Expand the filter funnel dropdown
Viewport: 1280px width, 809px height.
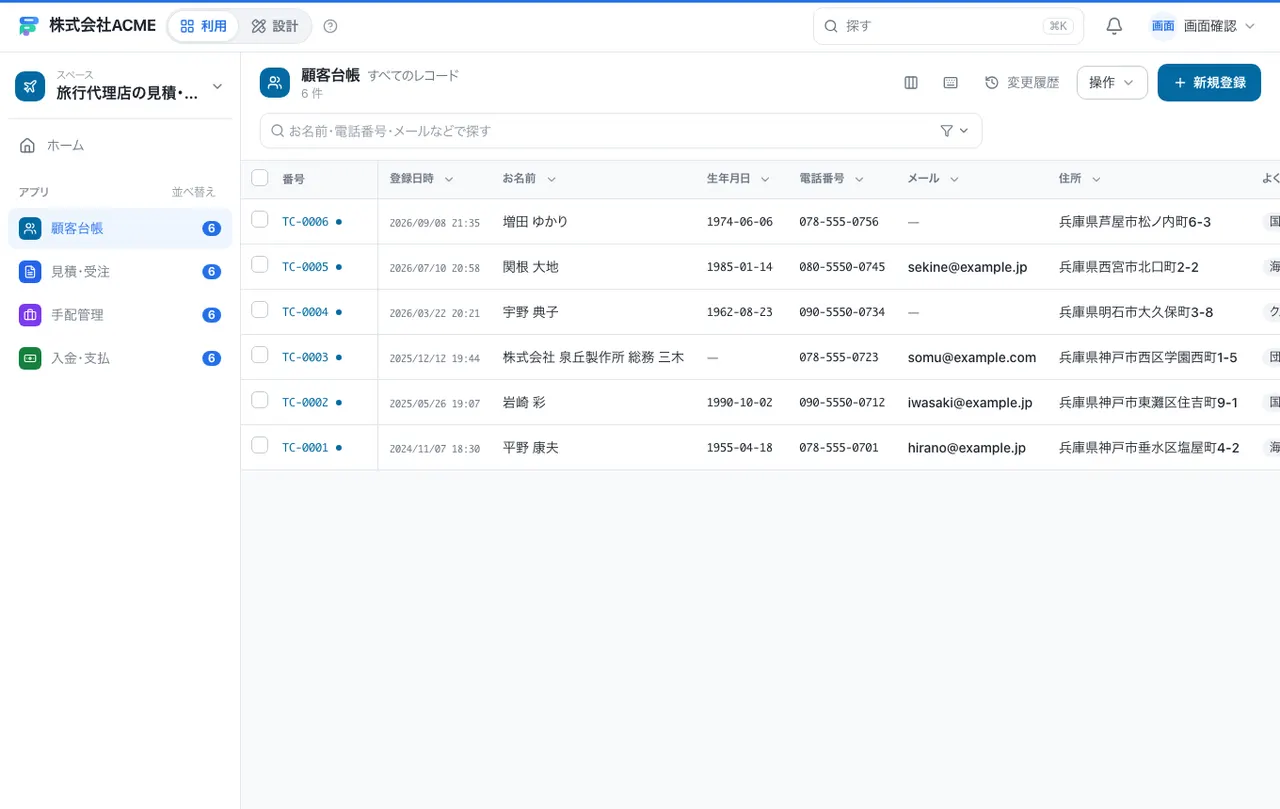click(955, 131)
